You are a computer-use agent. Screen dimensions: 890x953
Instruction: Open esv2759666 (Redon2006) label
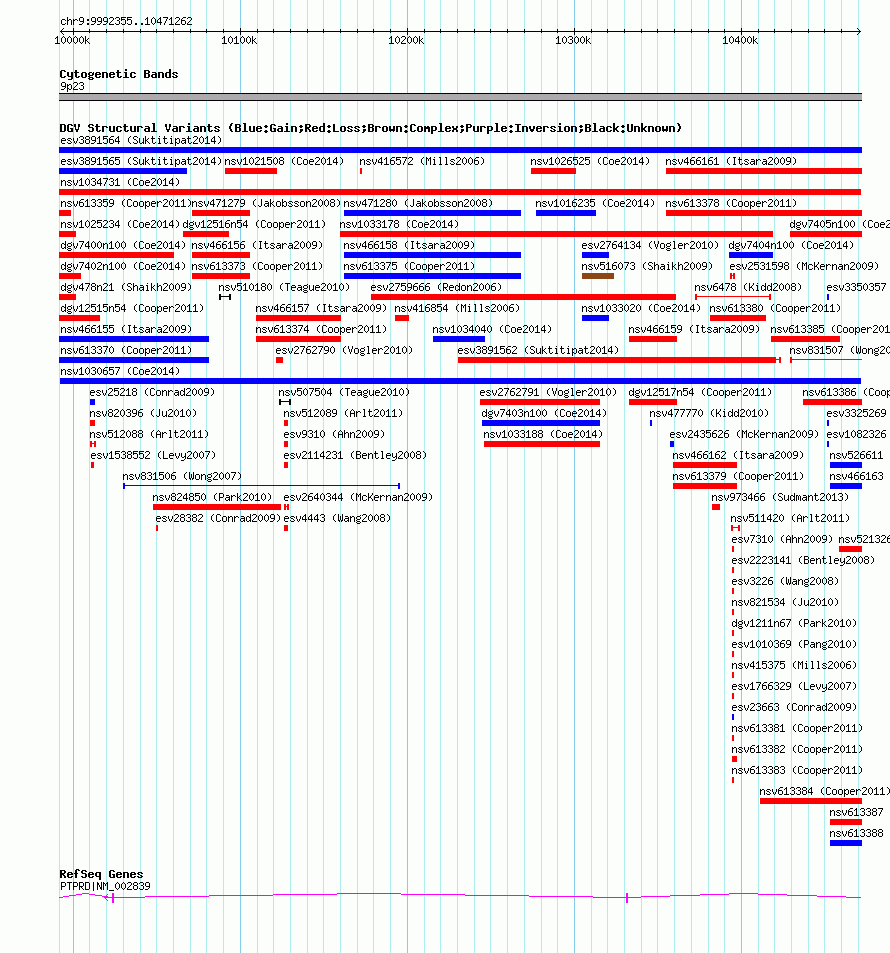pos(436,287)
